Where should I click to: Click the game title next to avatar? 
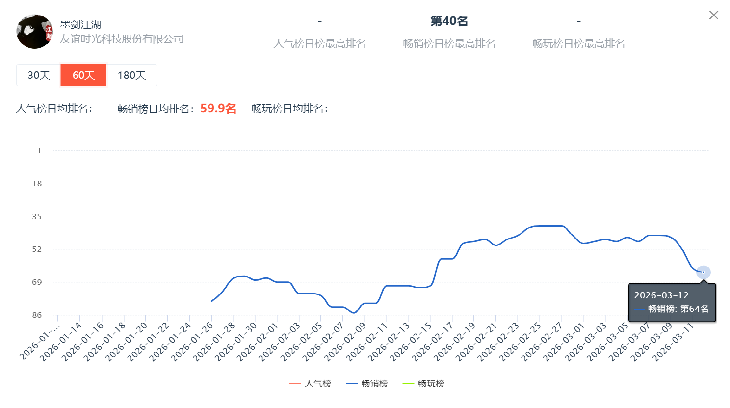pyautogui.click(x=87, y=22)
